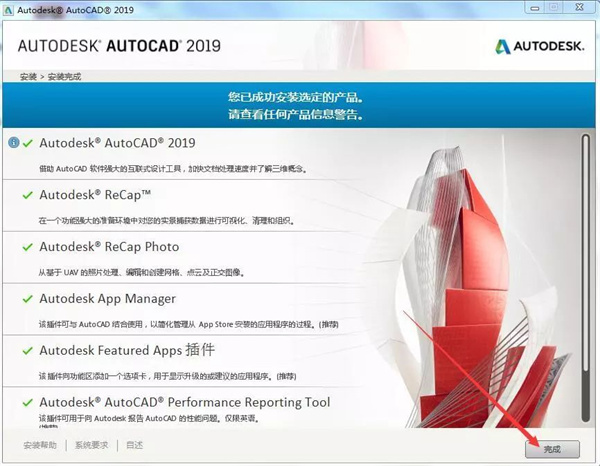This screenshot has width=600, height=466.
Task: Select the Autodesk AutoCAD 2019 product title
Action: point(117,143)
